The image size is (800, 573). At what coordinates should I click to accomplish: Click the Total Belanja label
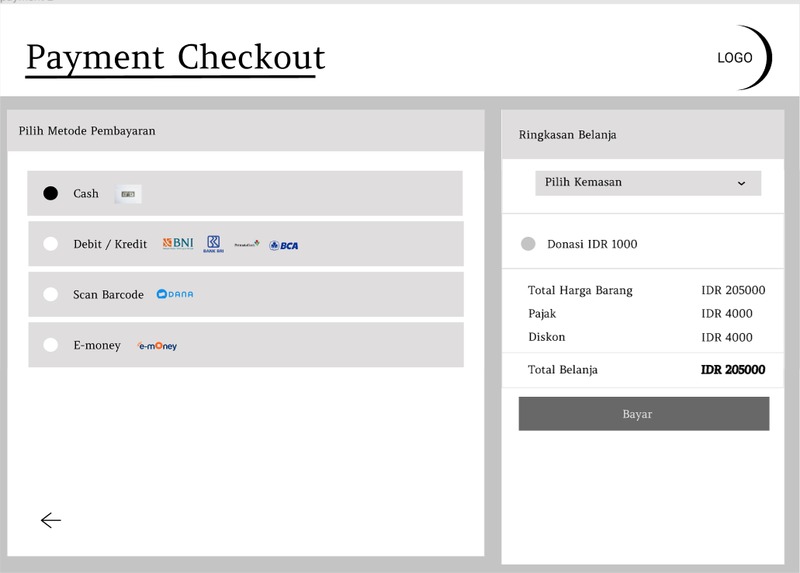tap(563, 370)
